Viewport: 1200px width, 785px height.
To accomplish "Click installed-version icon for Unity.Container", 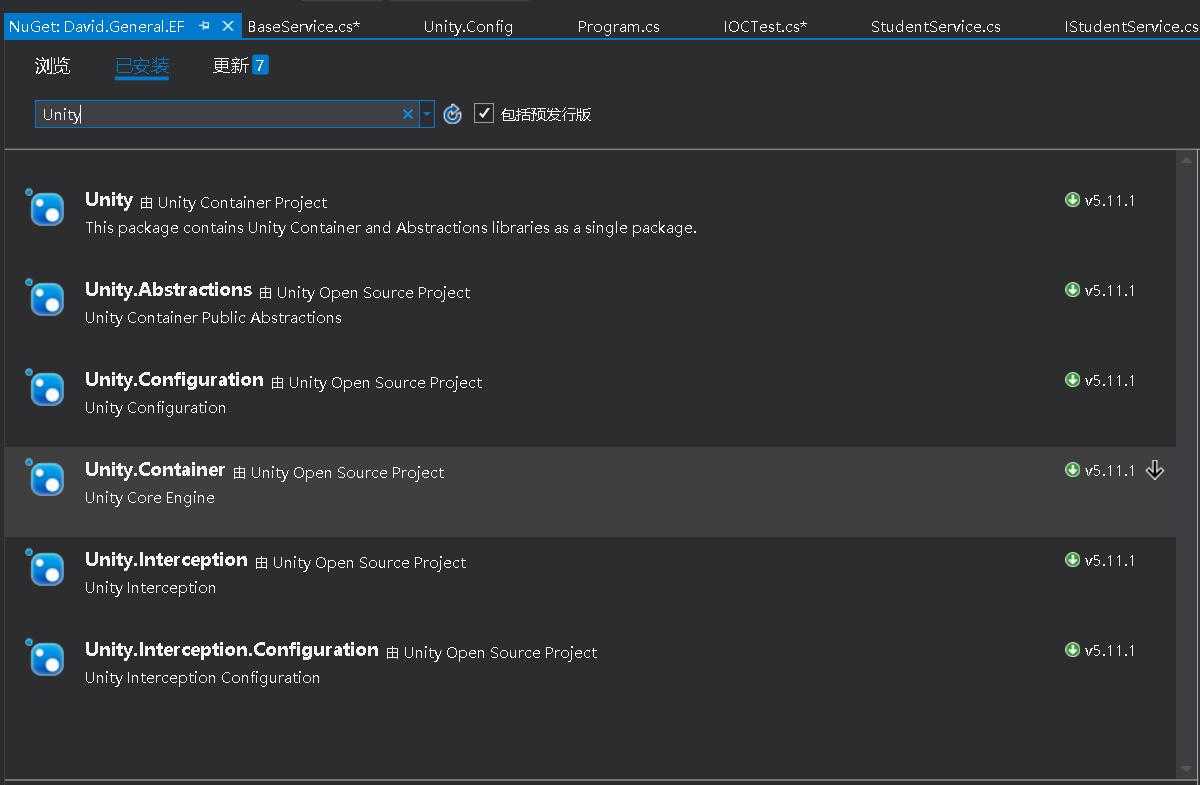I will tap(1072, 470).
